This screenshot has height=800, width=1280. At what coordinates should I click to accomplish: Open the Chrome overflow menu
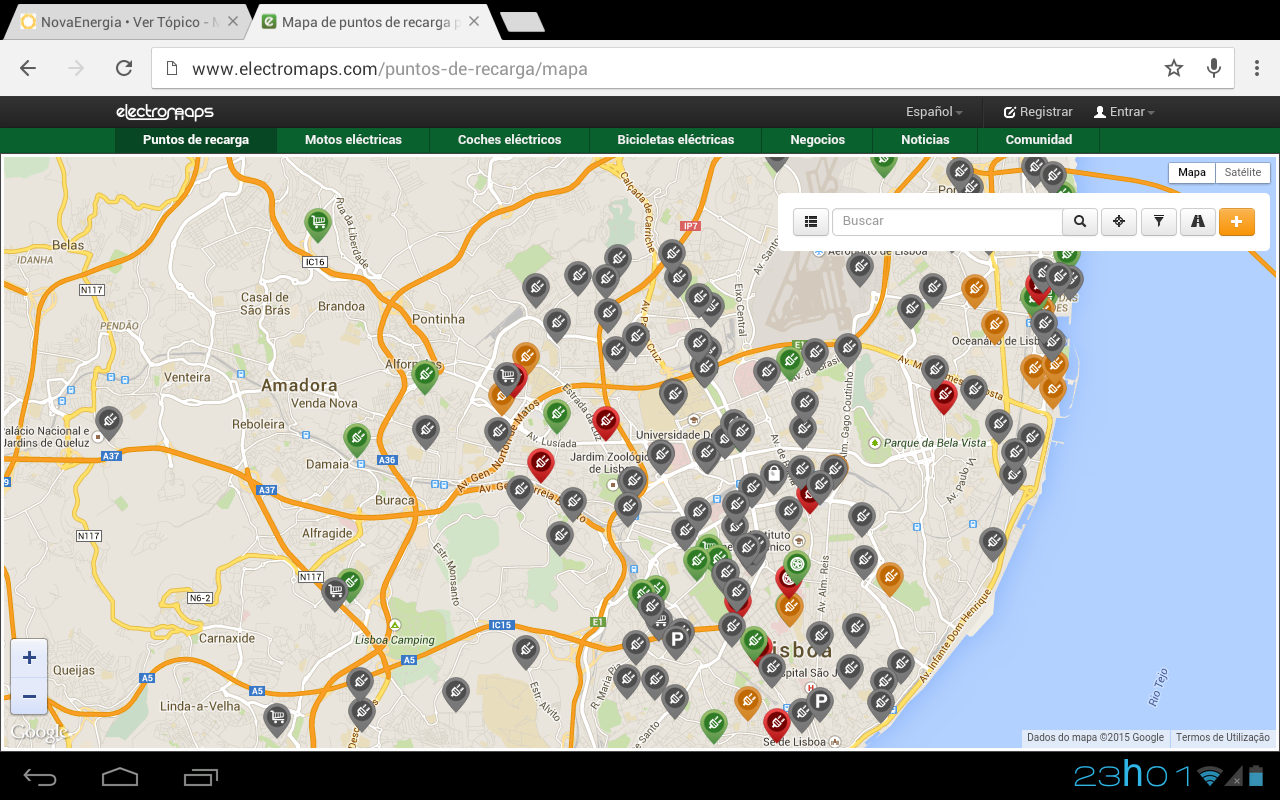click(1257, 68)
